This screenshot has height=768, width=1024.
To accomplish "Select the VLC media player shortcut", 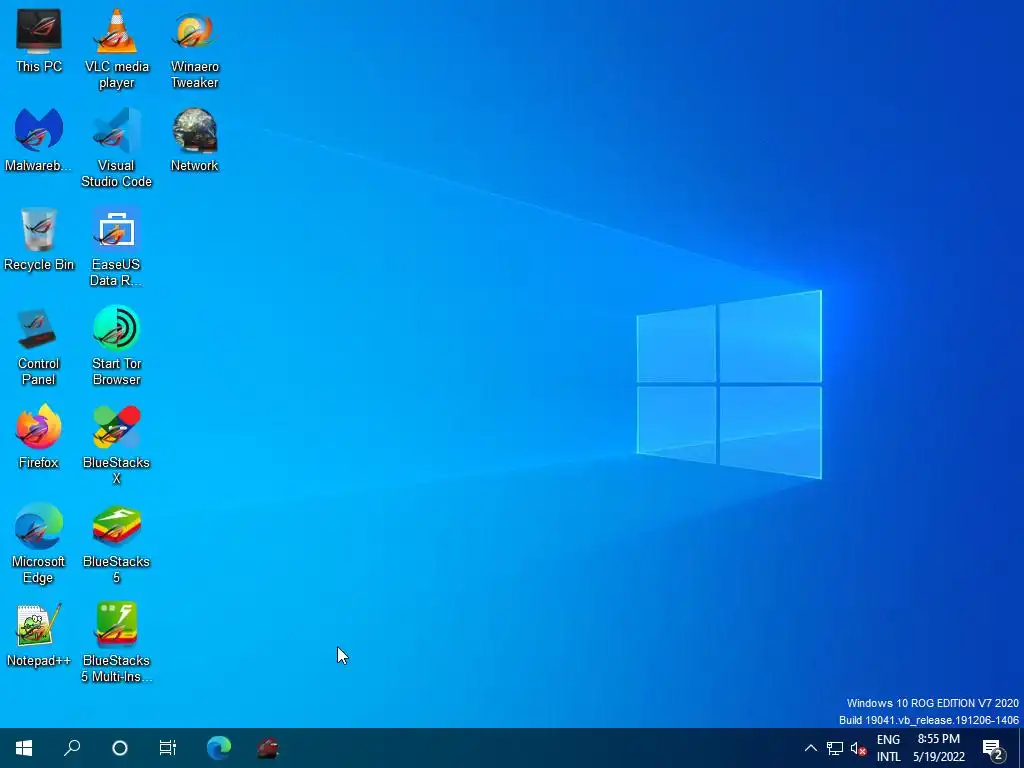I will pyautogui.click(x=116, y=49).
